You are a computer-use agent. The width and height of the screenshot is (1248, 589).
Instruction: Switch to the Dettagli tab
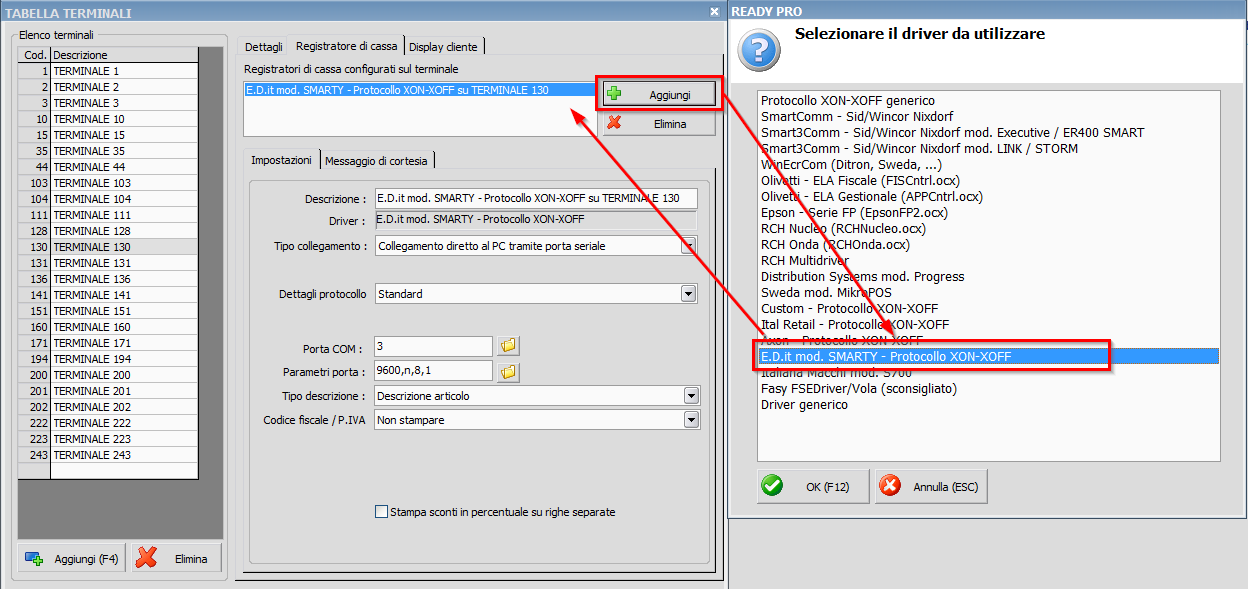click(264, 46)
